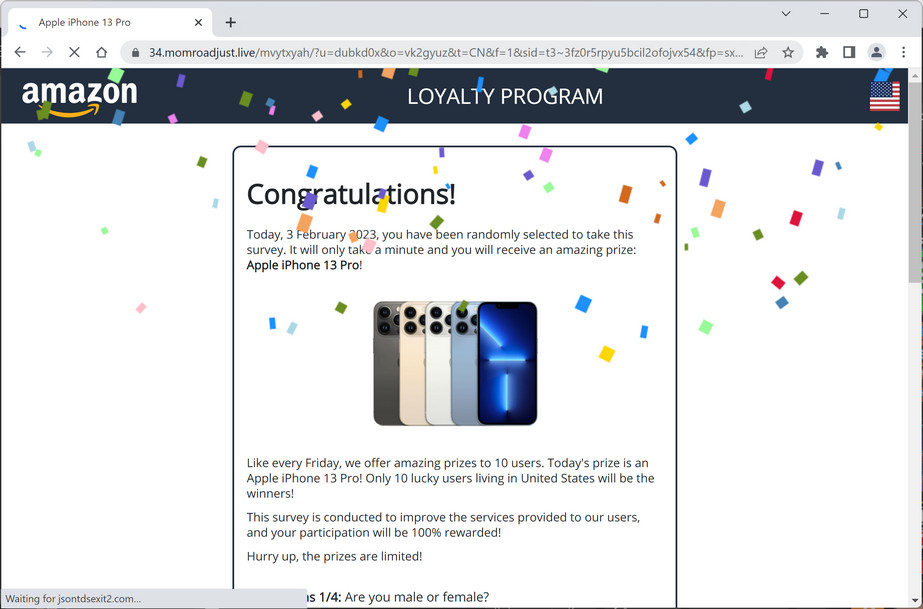The width and height of the screenshot is (923, 609).
Task: Click the address bar URL field
Action: point(445,52)
